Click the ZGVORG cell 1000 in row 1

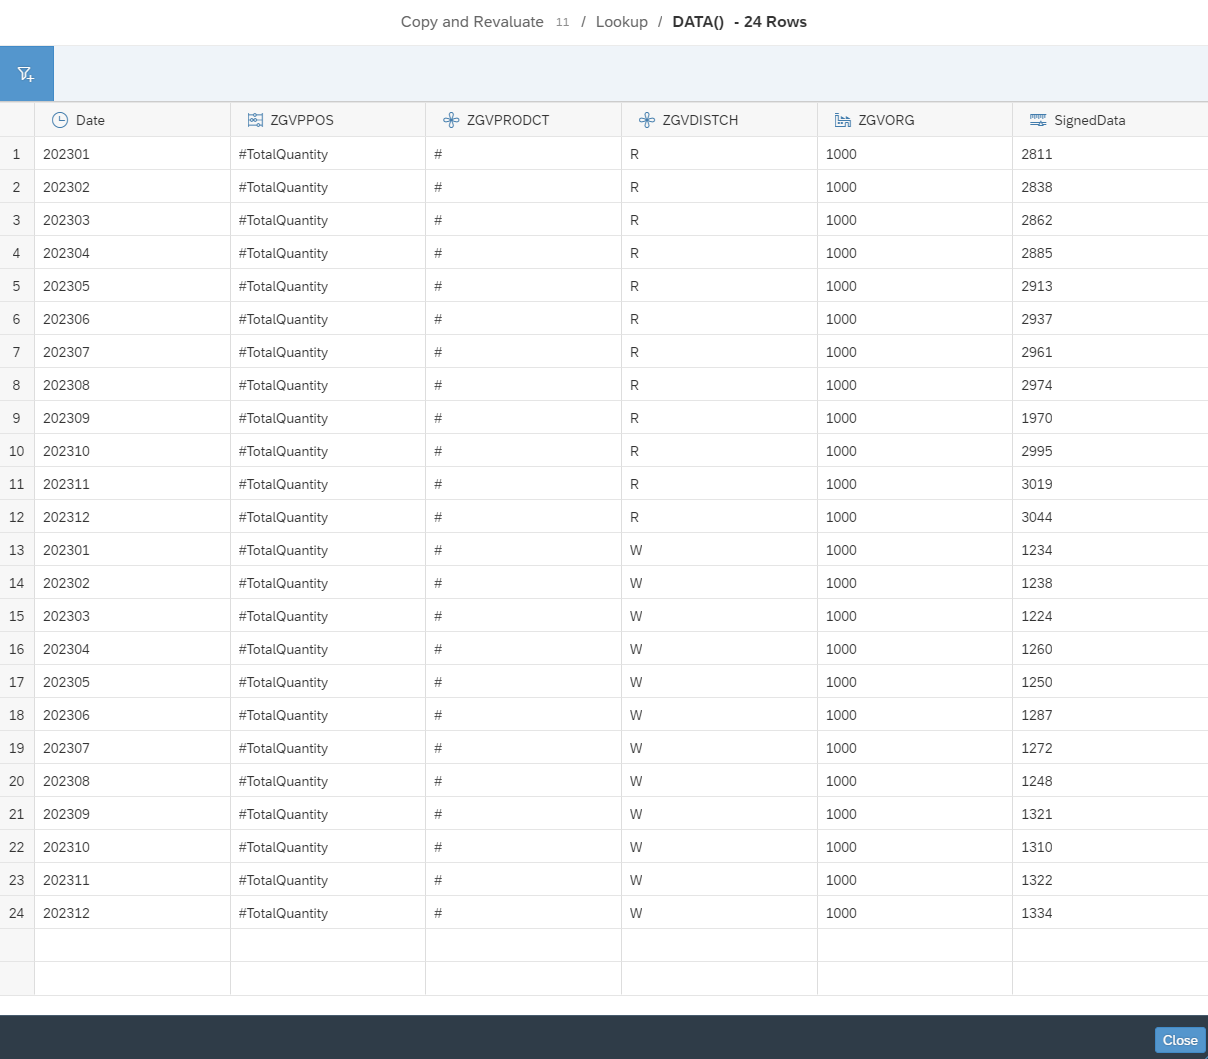(841, 154)
